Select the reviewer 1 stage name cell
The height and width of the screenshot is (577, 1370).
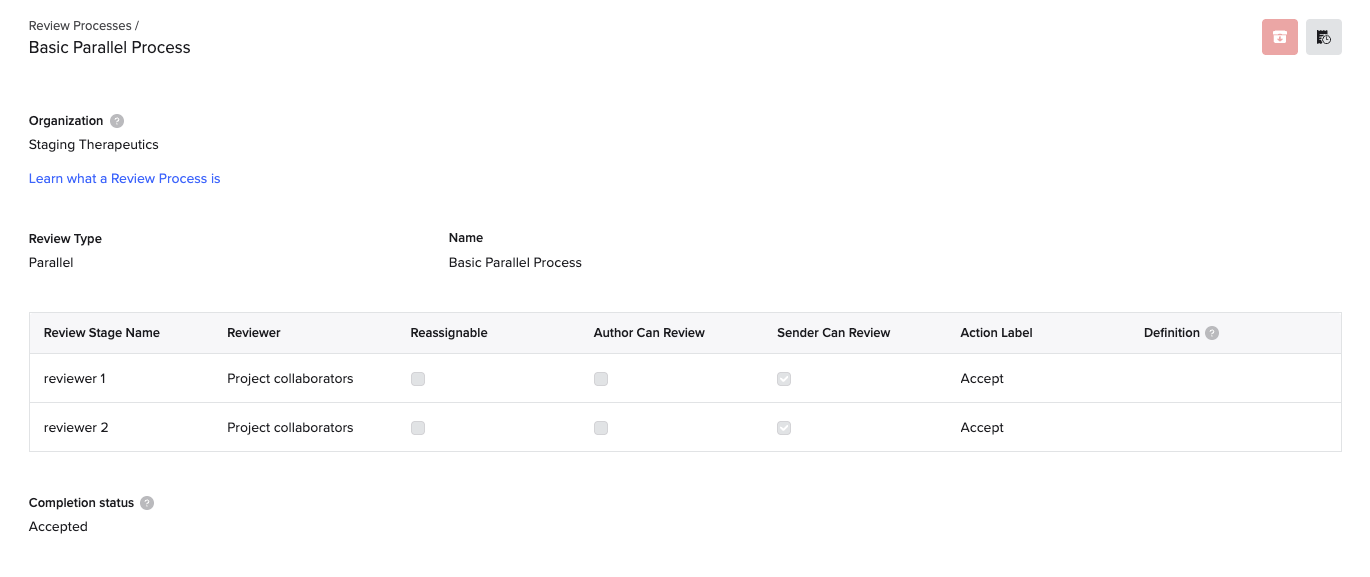pos(76,379)
